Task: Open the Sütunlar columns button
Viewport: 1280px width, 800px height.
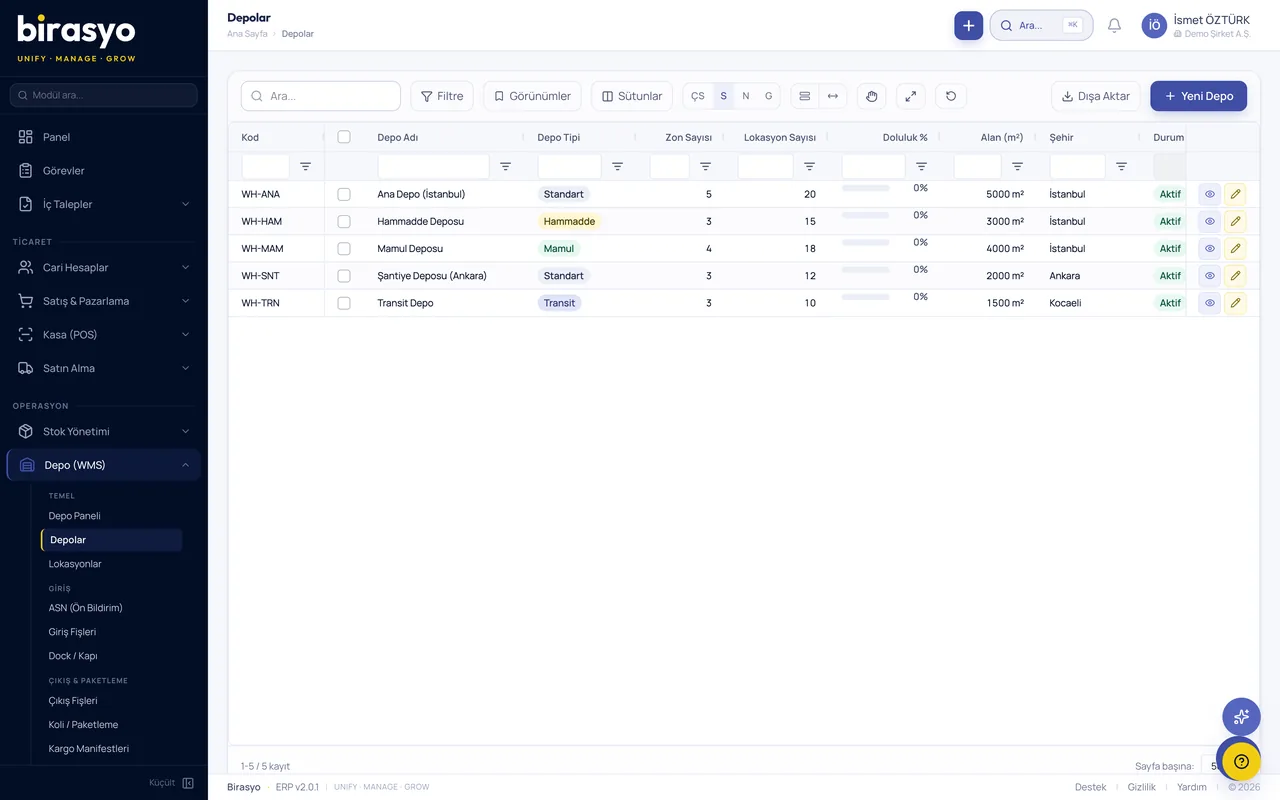Action: 631,96
